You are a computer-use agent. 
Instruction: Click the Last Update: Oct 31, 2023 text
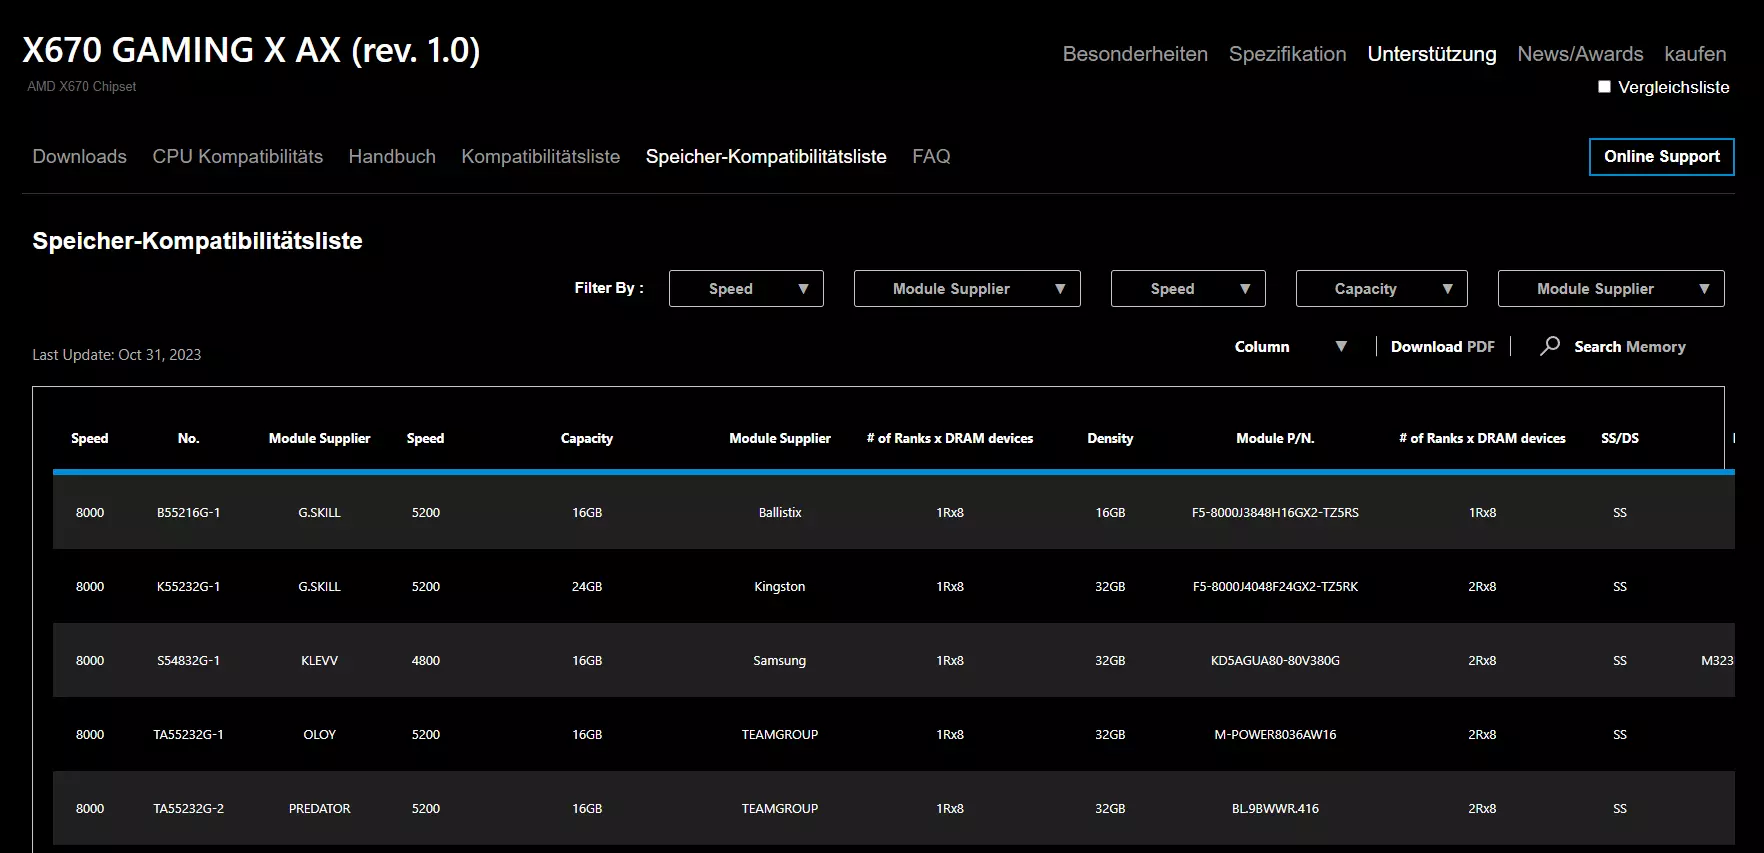pos(117,355)
